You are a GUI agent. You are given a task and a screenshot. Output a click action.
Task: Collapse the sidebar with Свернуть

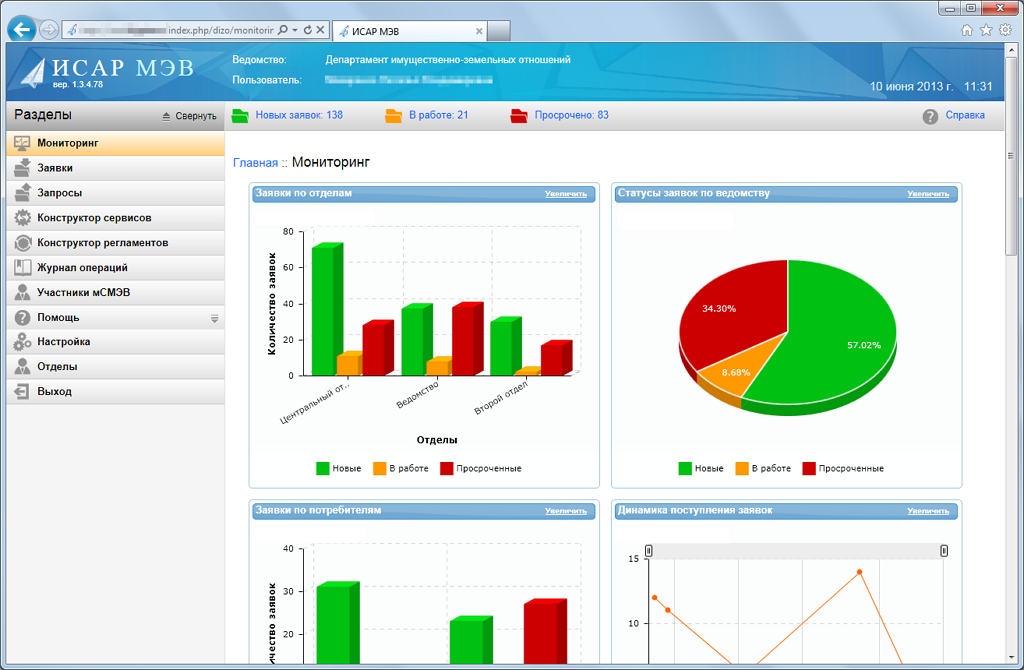coord(189,116)
